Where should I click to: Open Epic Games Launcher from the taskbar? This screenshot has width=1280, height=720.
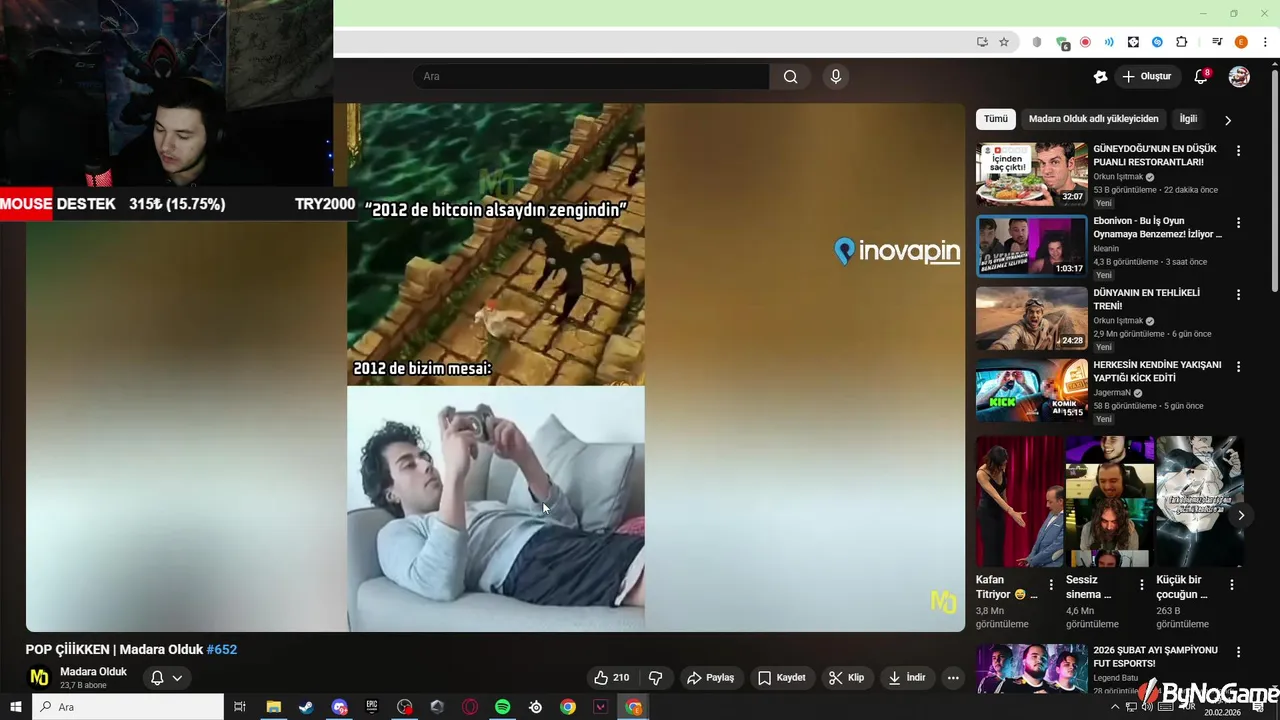click(372, 707)
